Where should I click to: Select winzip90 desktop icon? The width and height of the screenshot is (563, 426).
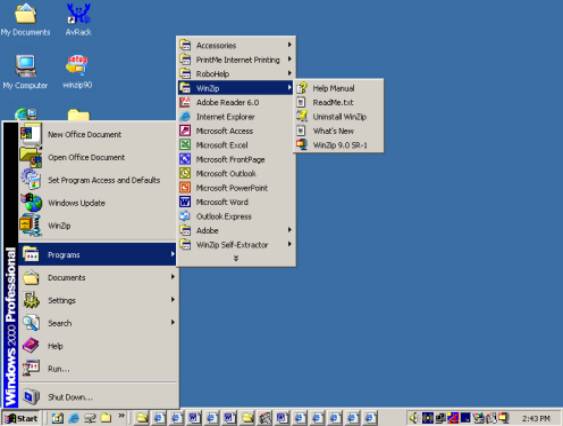(x=77, y=72)
